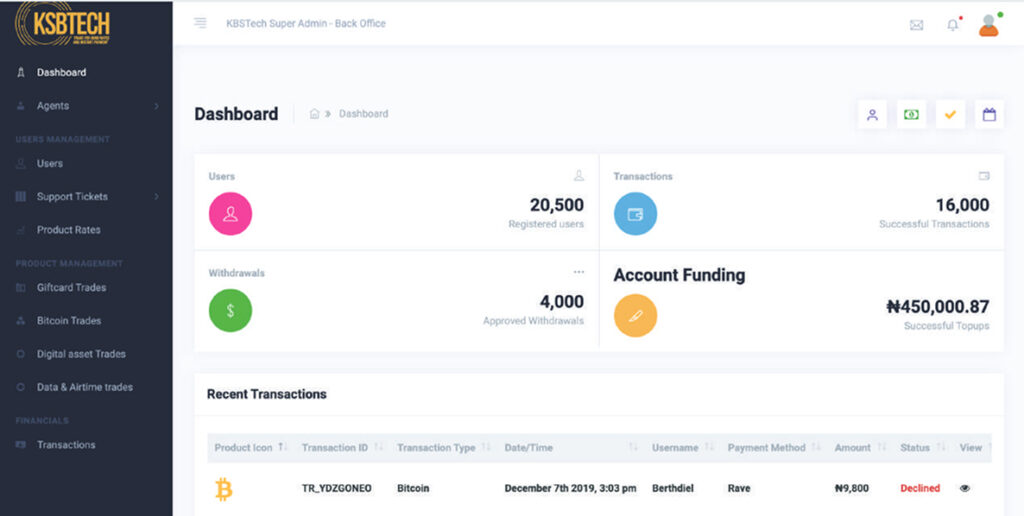
Task: Click the pink Users circle icon
Action: coord(230,213)
